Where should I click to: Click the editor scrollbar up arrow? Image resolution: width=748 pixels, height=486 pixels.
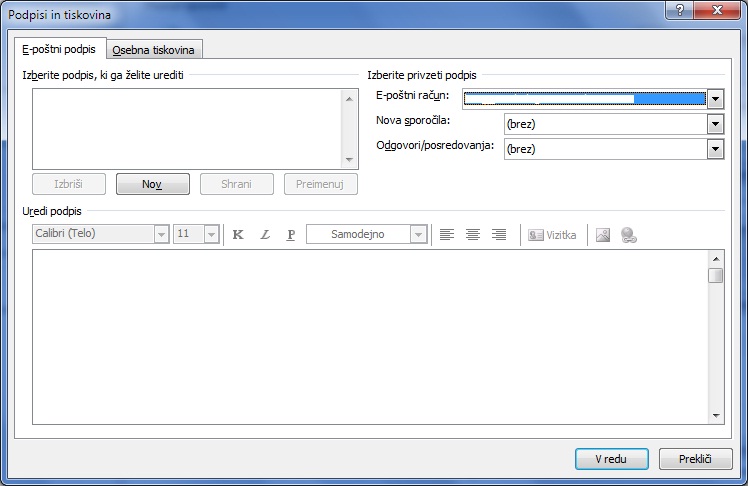pyautogui.click(x=716, y=259)
